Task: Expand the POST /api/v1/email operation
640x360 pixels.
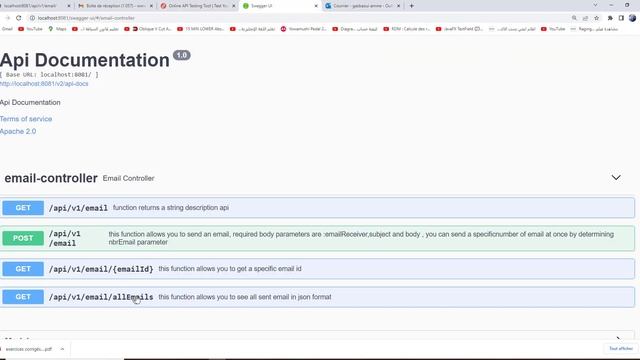Action: [x=318, y=238]
